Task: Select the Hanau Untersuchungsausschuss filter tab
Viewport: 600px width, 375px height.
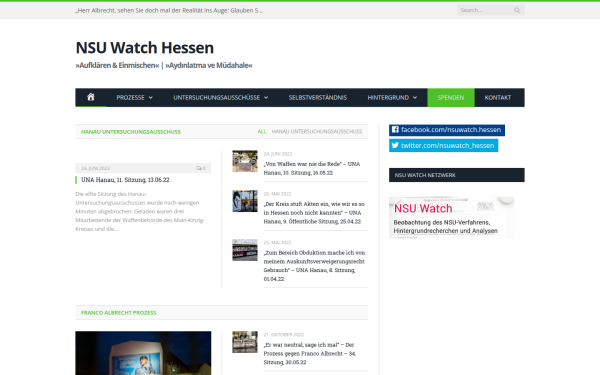Action: [317, 132]
